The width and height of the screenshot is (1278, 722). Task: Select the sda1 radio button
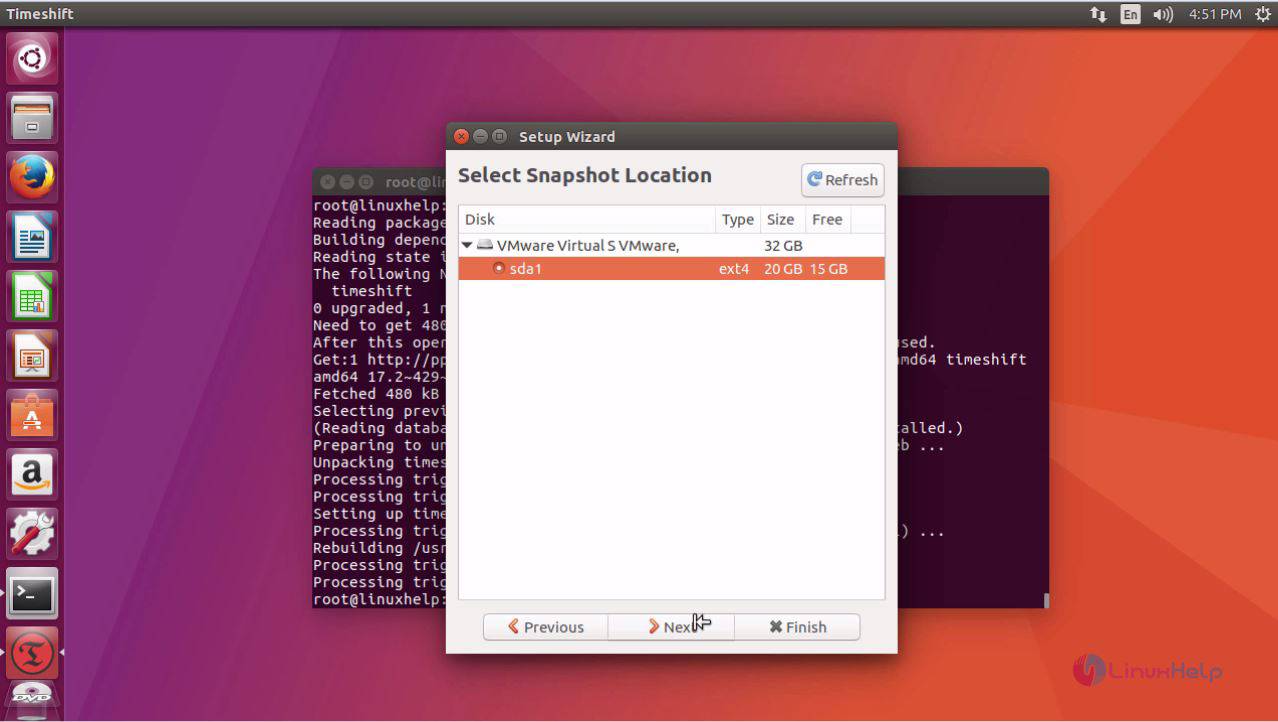[499, 269]
